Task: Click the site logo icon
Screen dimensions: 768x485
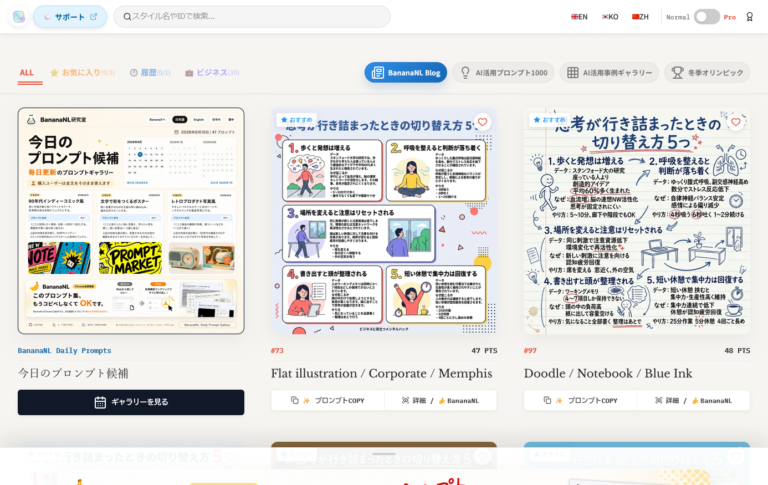Action: 19,17
